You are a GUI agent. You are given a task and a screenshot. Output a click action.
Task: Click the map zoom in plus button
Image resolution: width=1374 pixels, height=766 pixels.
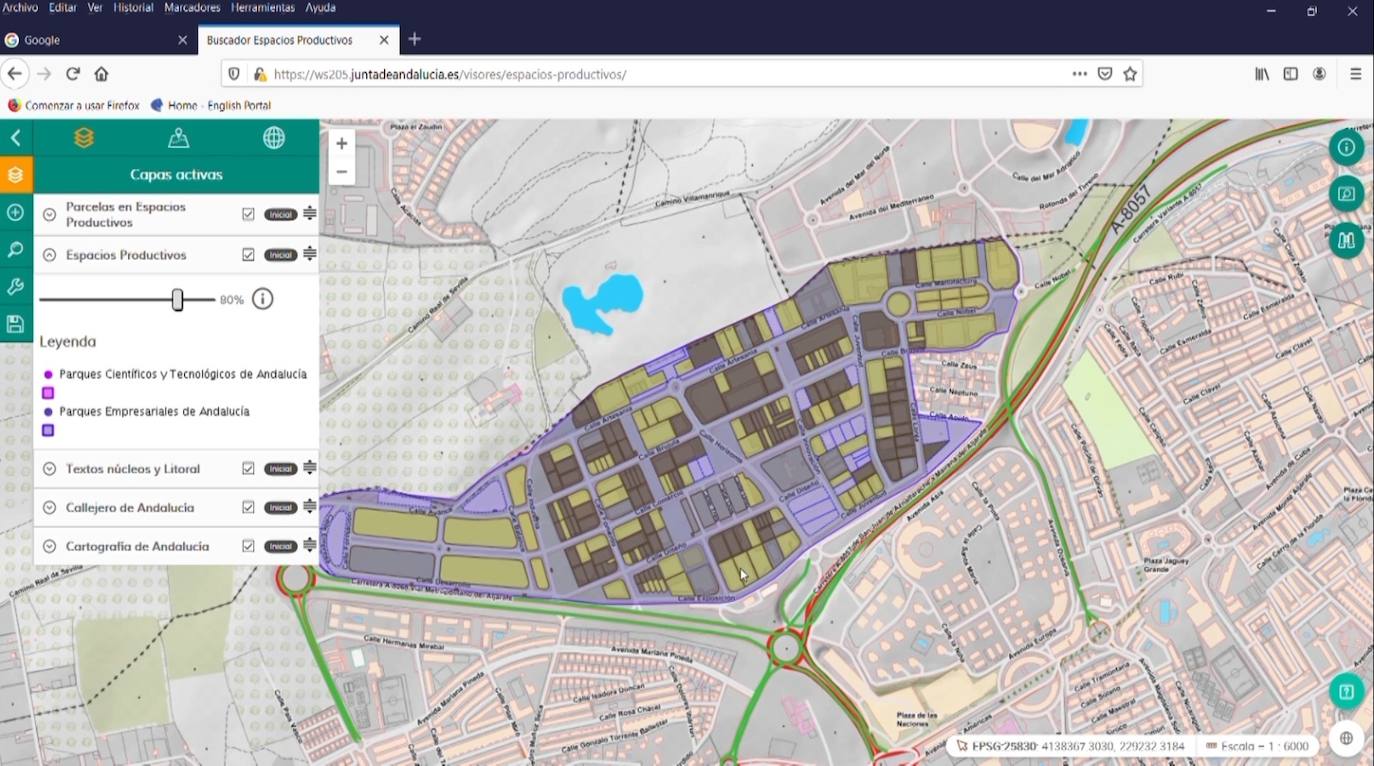point(342,144)
